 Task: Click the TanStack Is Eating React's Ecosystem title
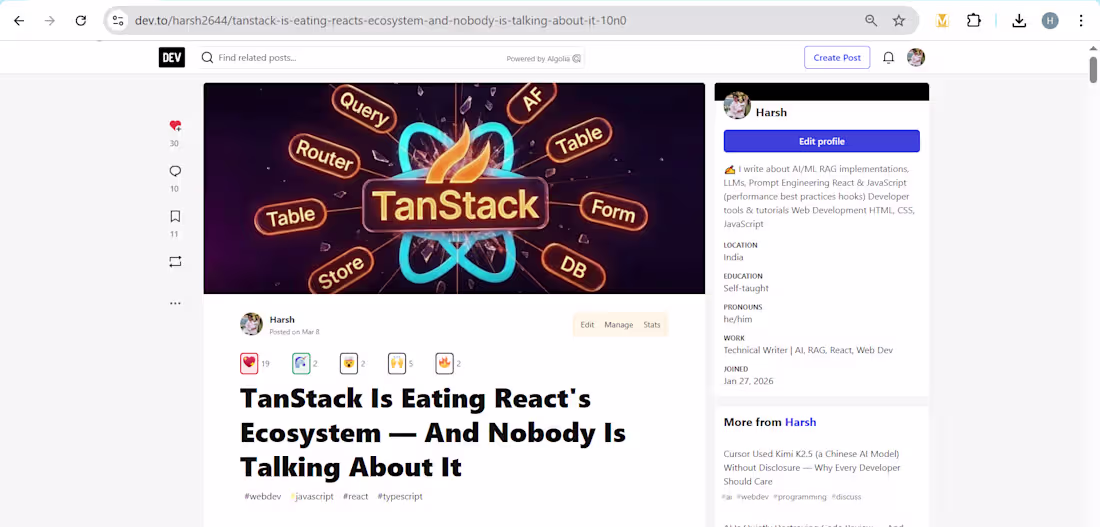coord(432,432)
